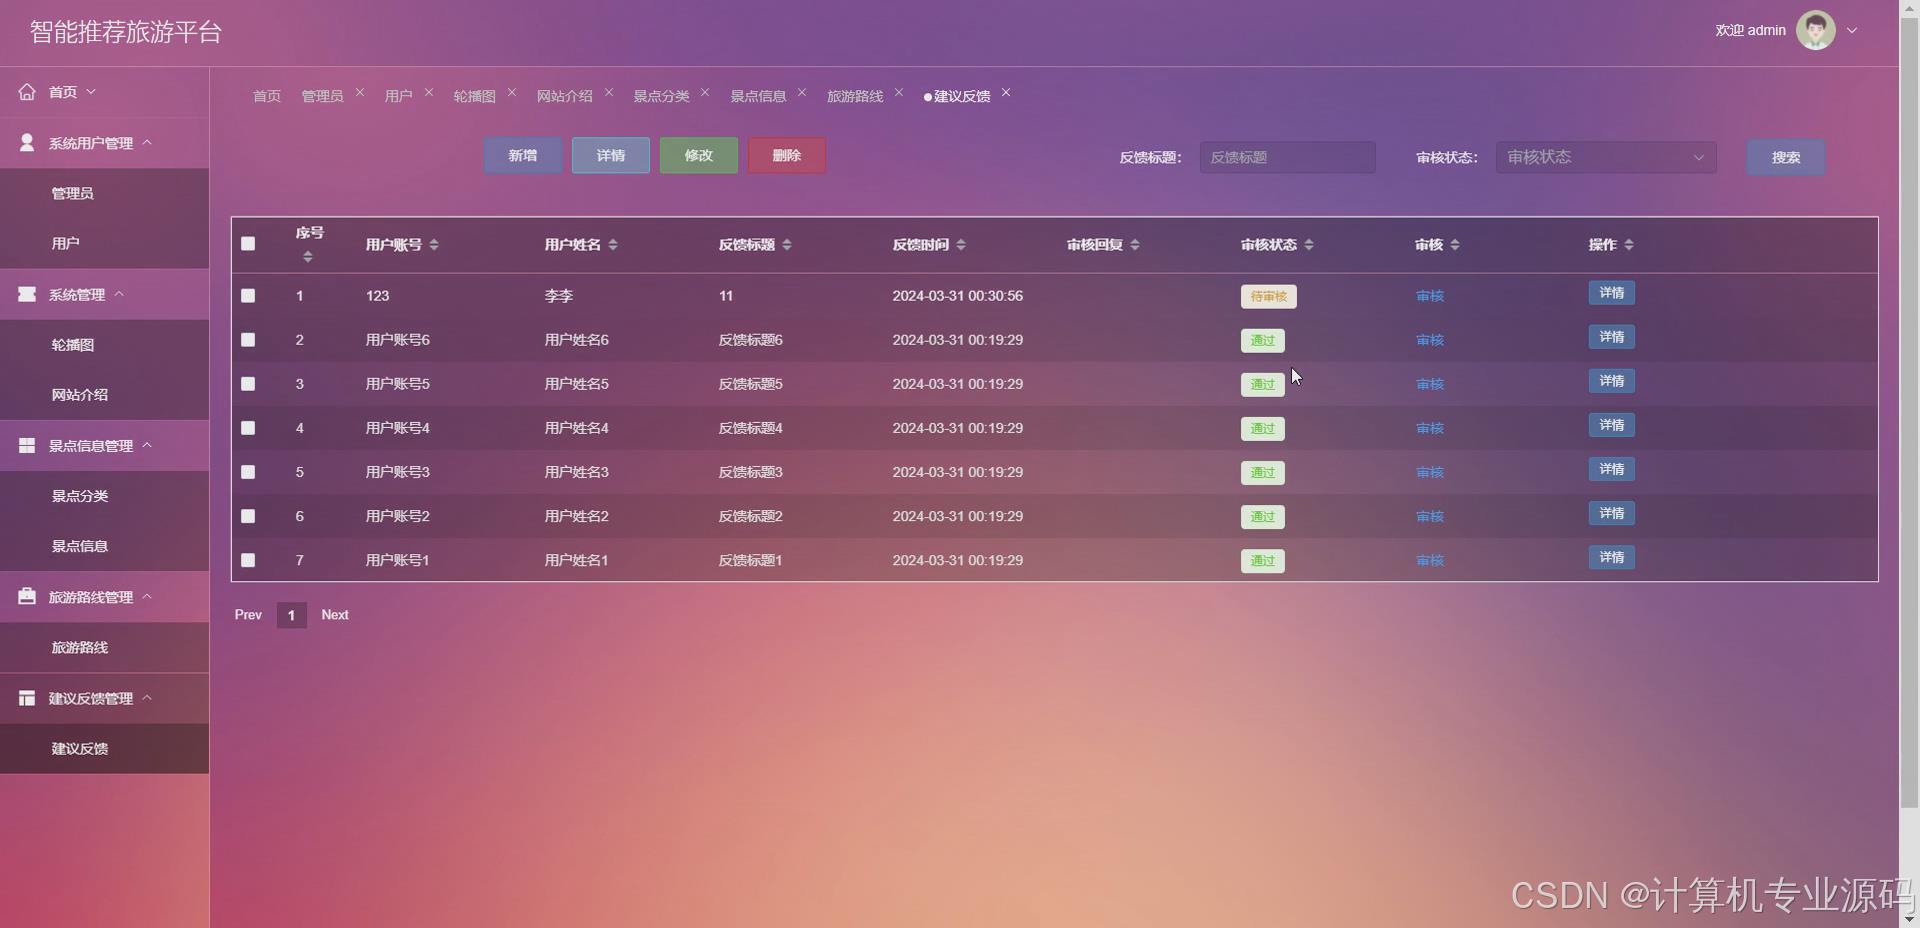Click the 审核 link for 李李's feedback
The width and height of the screenshot is (1920, 928).
tap(1429, 296)
